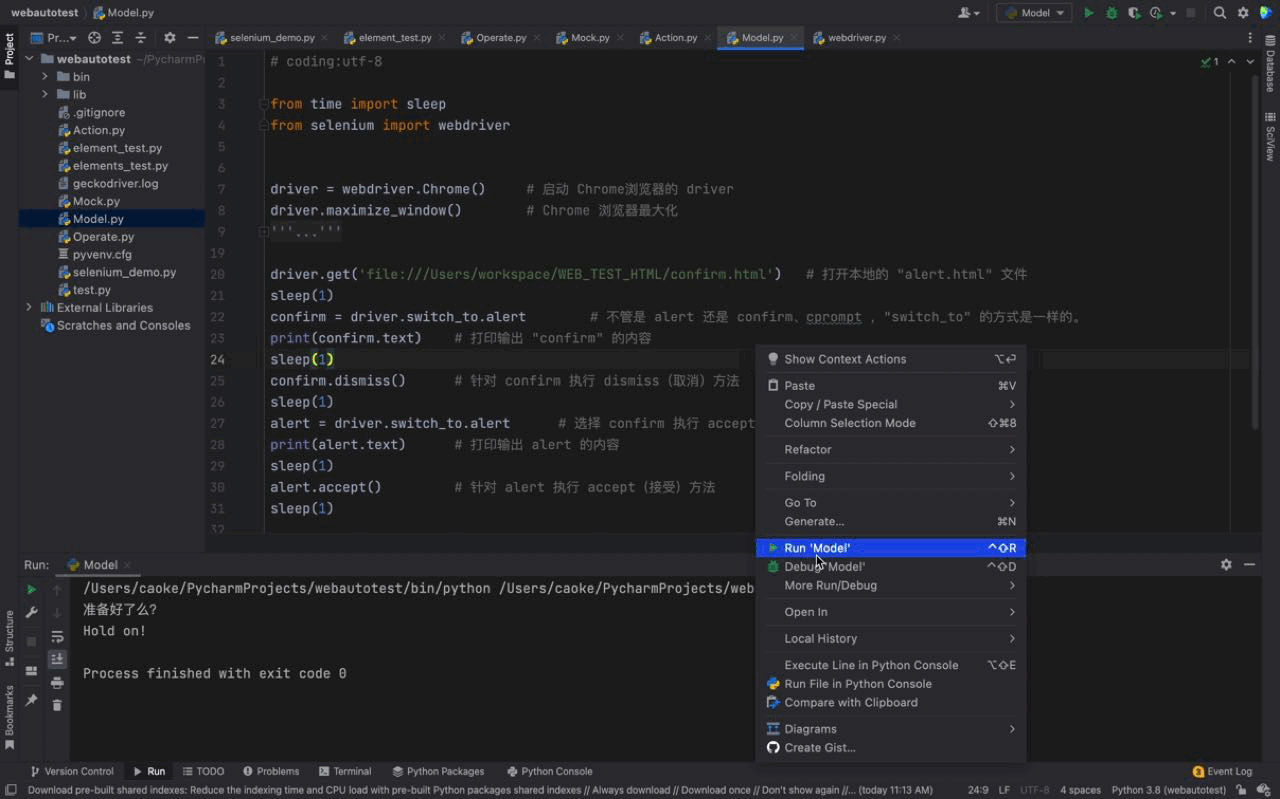Click Expand All icon in Project panel
Viewport: 1280px width, 799px height.
tap(117, 38)
